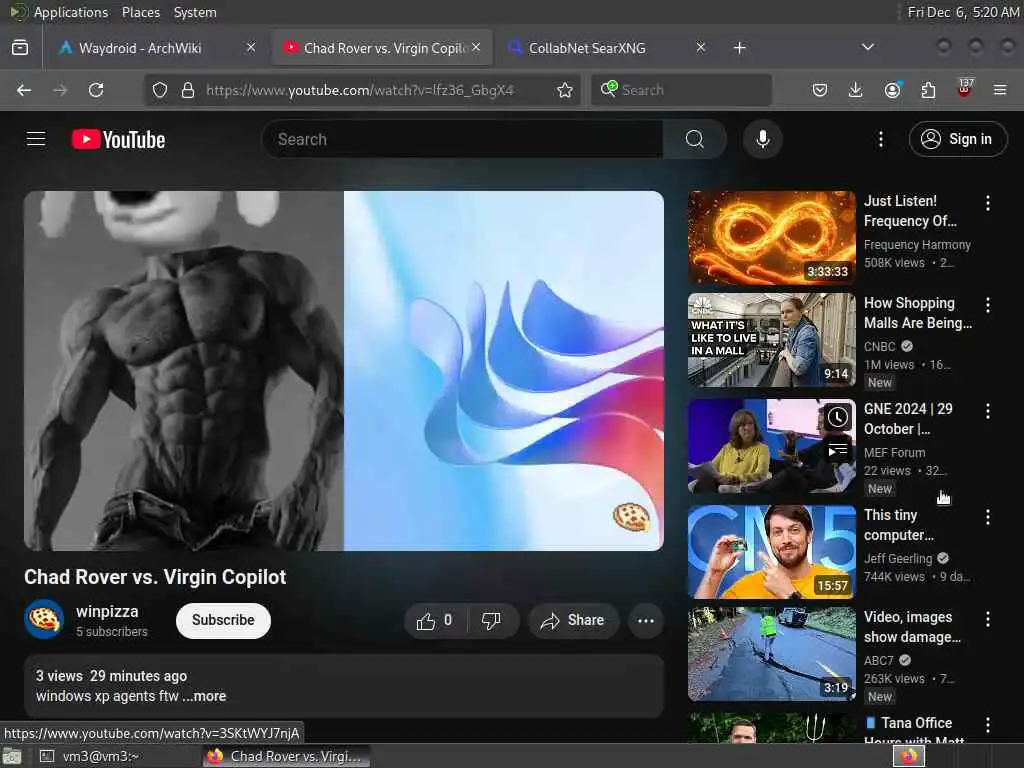Open the Firefox application hamburger menu

click(1000, 90)
